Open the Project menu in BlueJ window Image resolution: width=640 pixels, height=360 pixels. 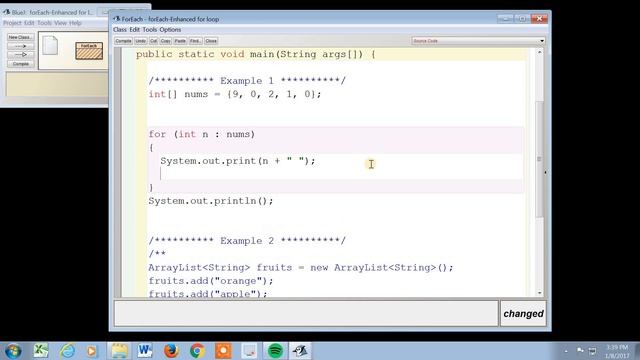[12, 23]
